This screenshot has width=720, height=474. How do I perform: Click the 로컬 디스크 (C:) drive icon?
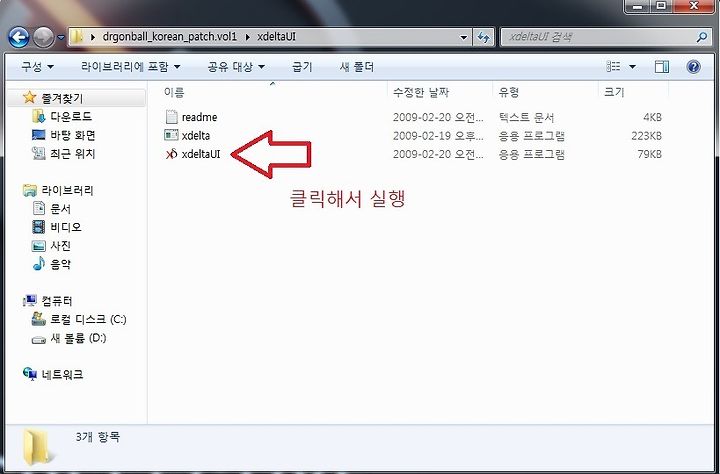pos(39,319)
